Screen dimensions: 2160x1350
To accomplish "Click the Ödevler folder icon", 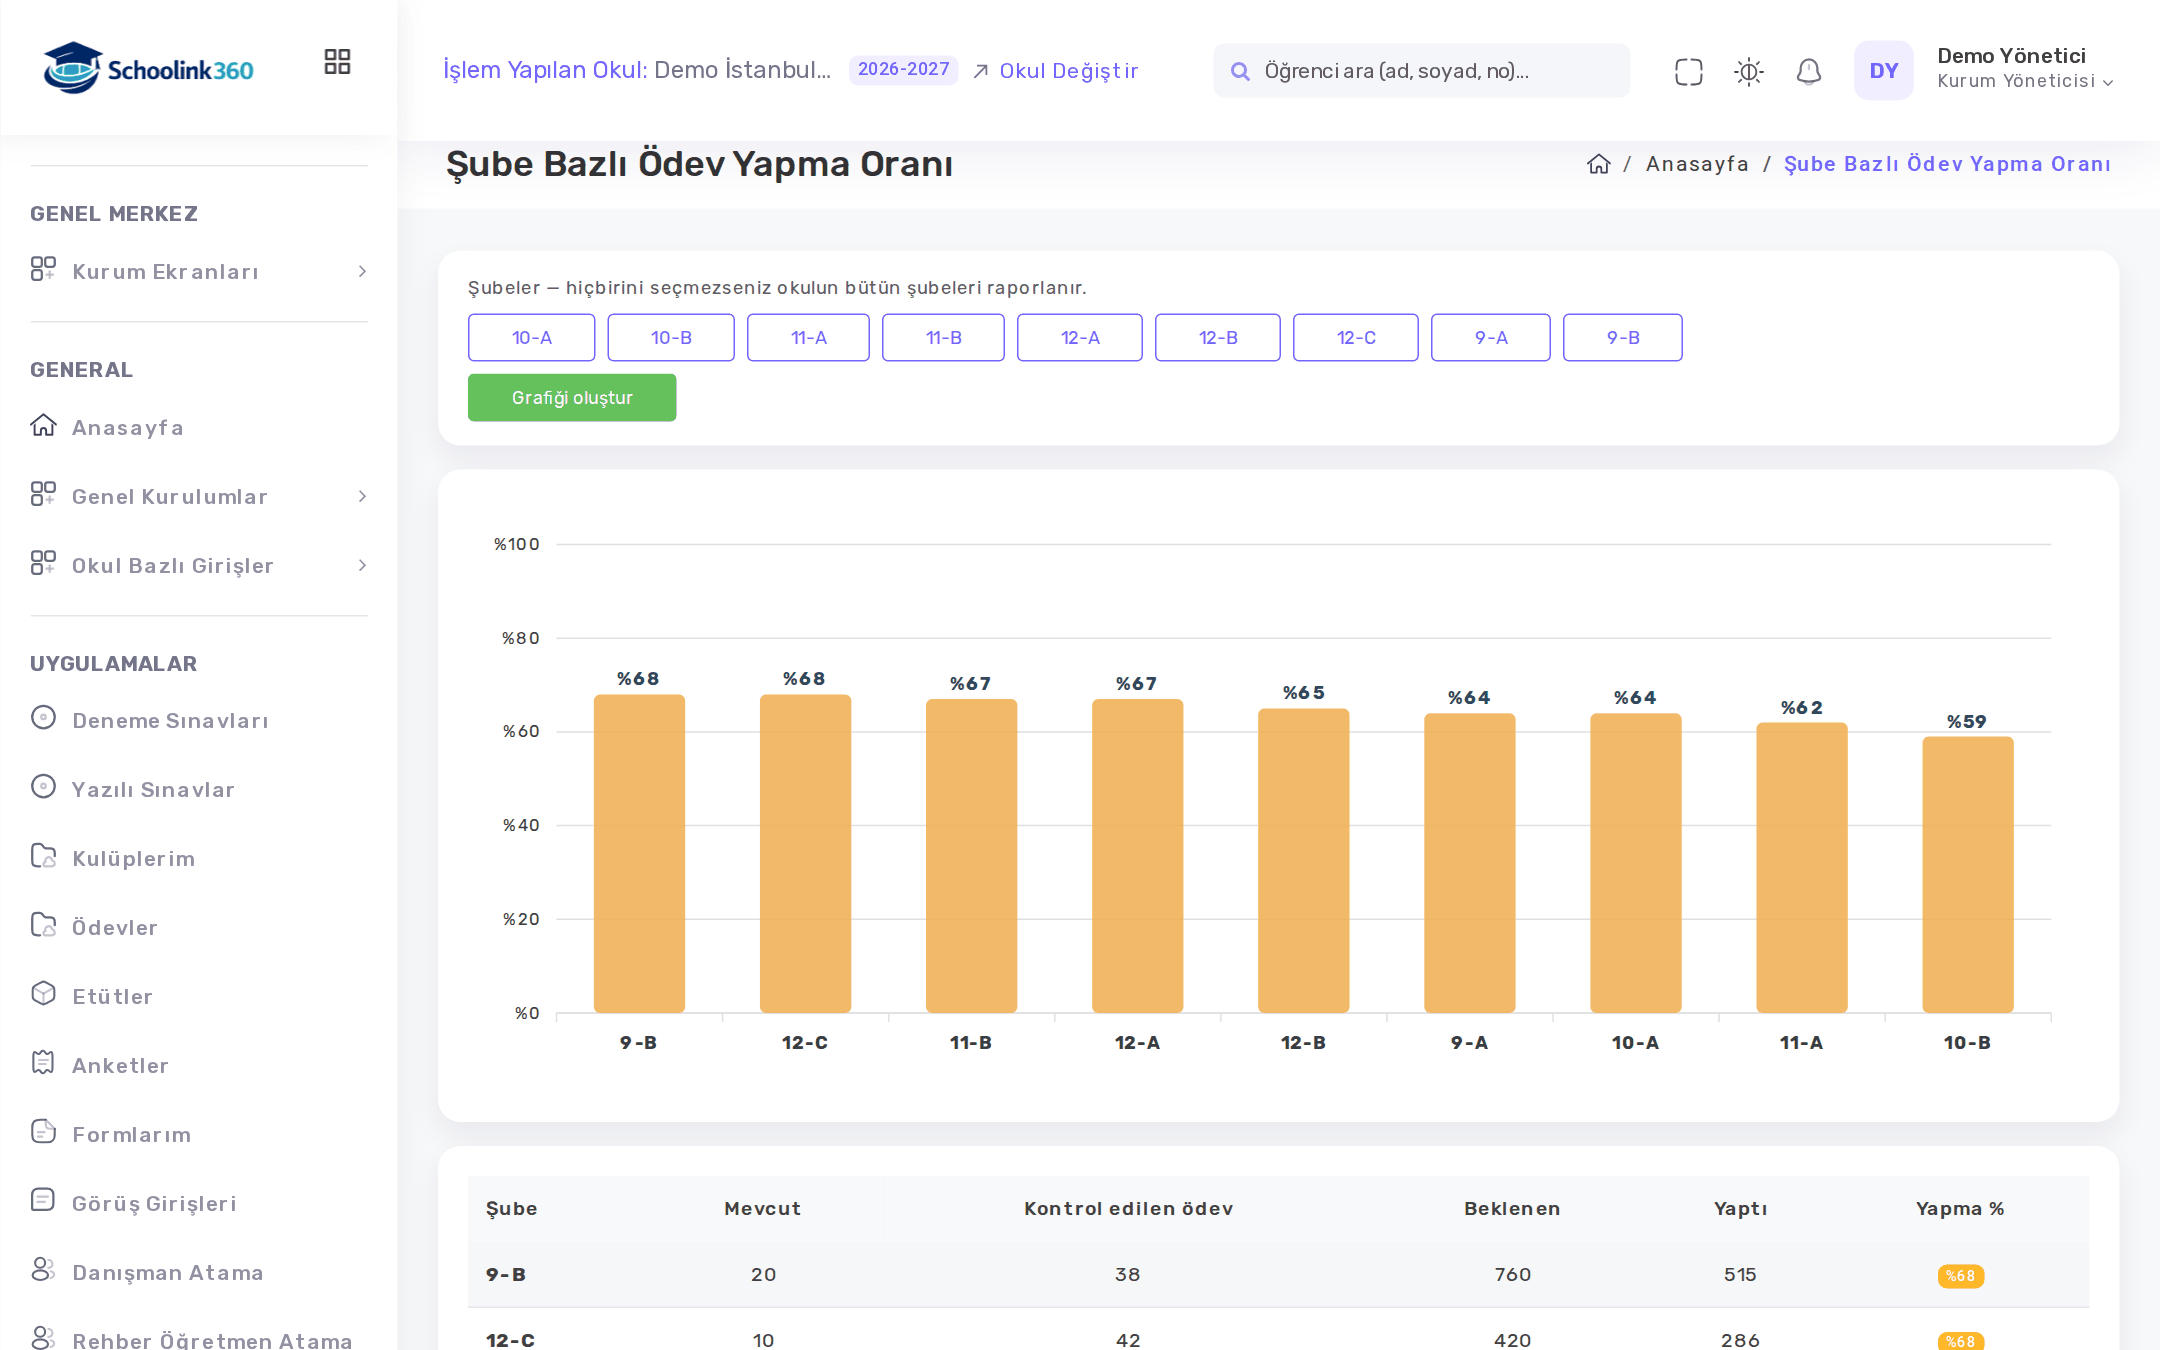I will (43, 924).
